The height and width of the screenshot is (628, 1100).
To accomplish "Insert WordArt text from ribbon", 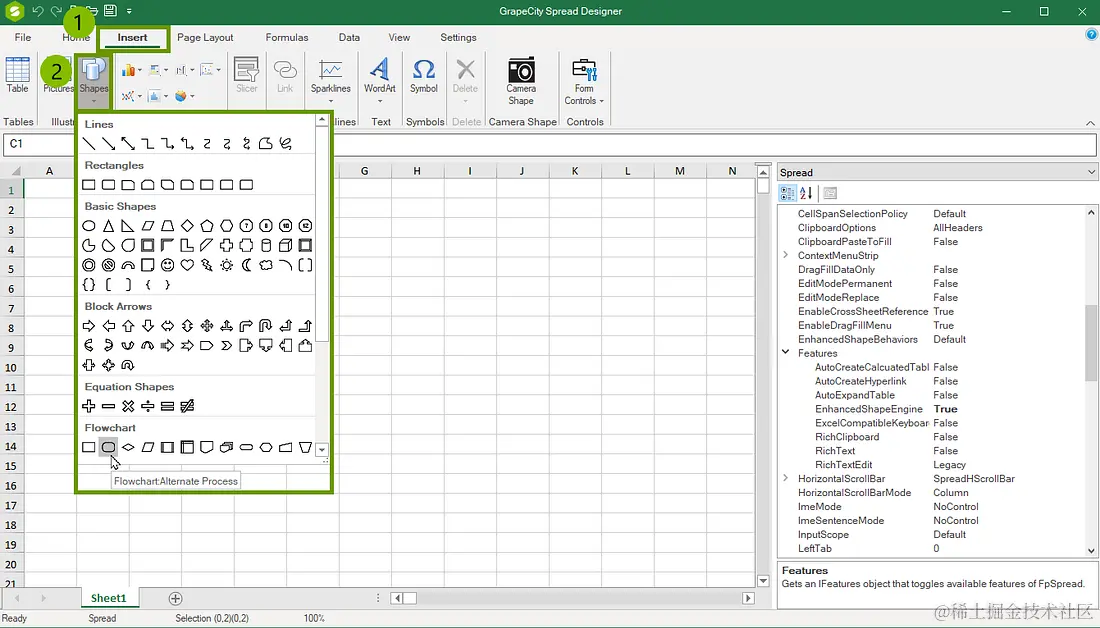I will [x=380, y=76].
